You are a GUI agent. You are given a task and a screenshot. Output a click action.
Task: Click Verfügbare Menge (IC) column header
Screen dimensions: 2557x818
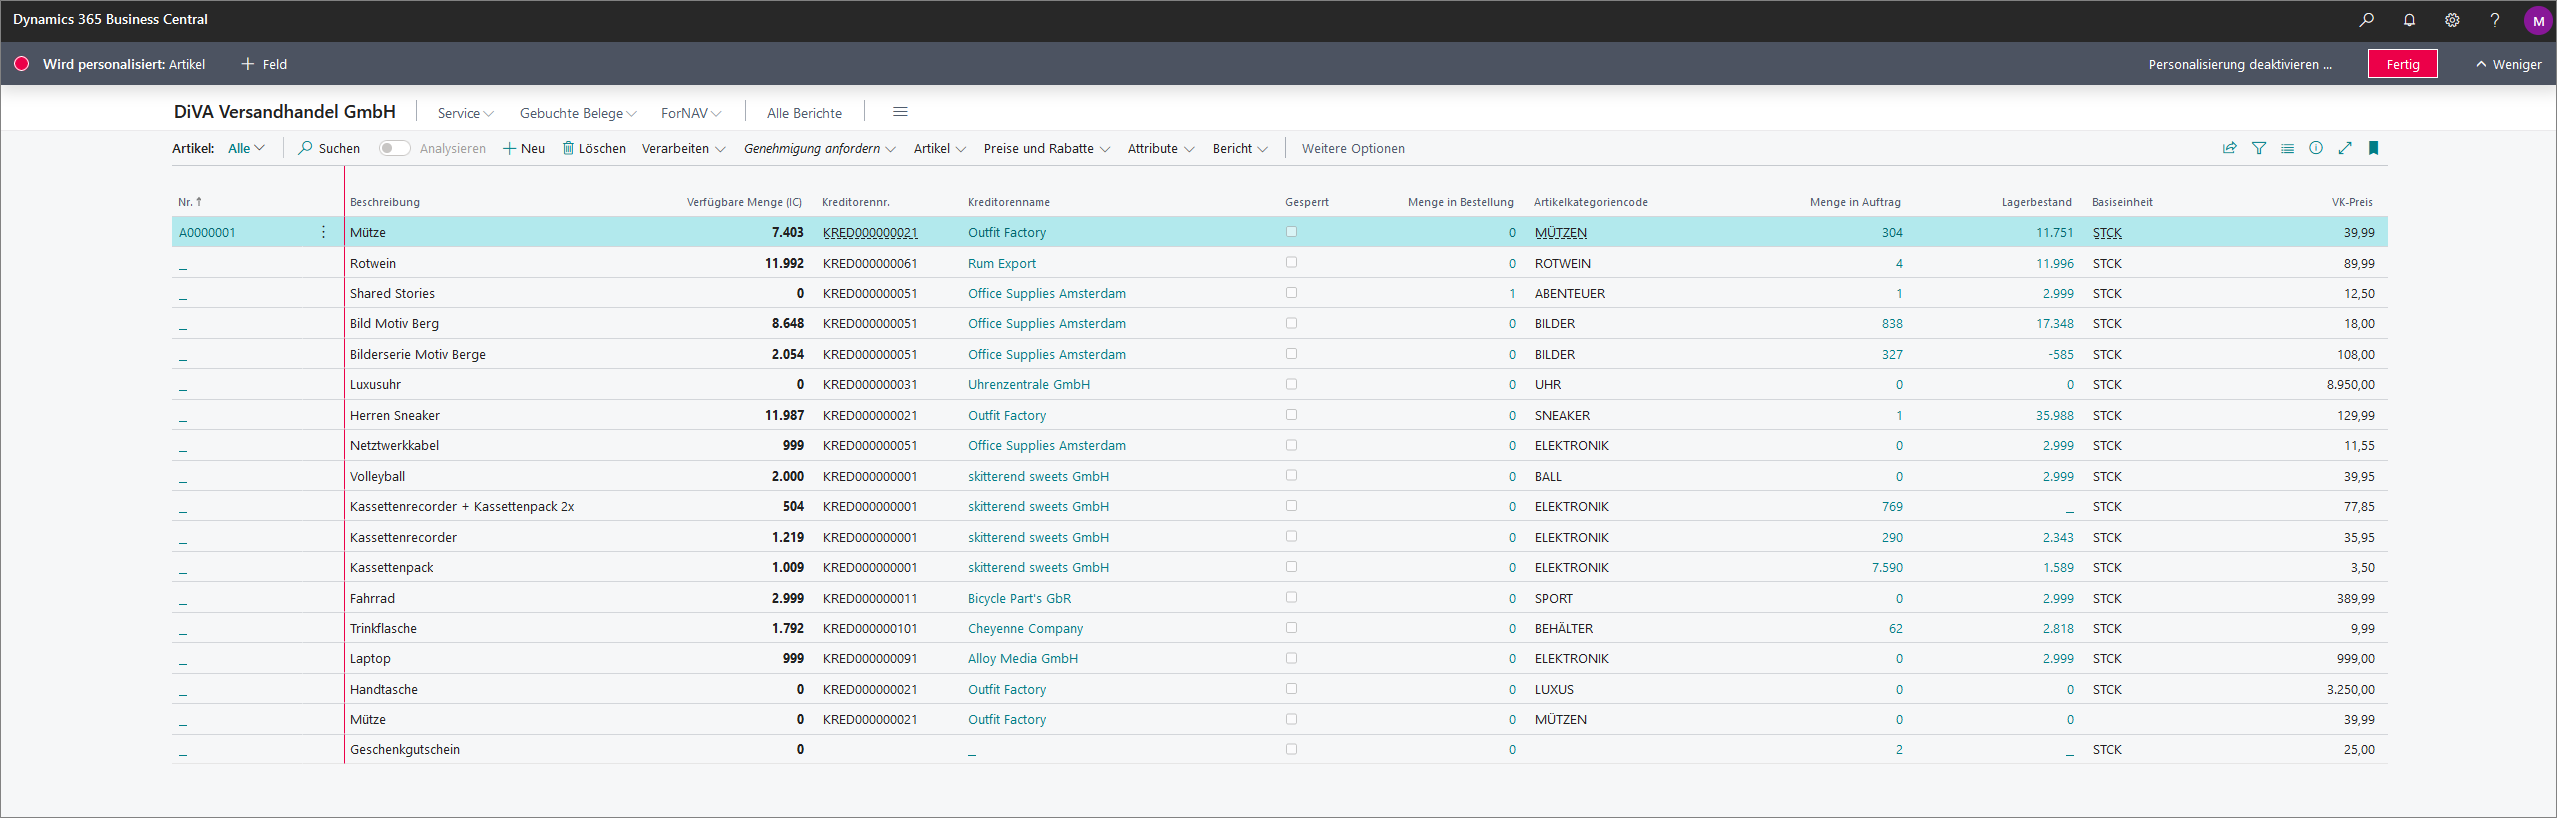pyautogui.click(x=744, y=202)
